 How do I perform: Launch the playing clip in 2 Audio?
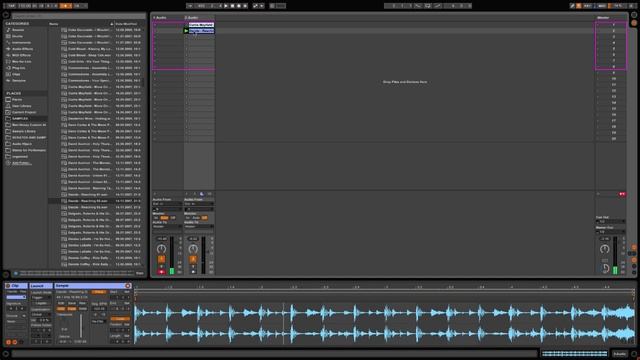pos(186,31)
